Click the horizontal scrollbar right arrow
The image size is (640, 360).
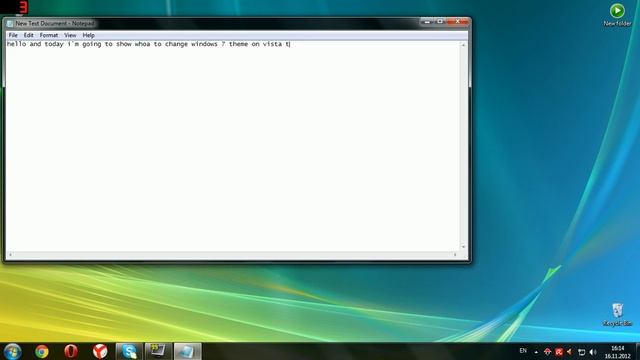point(455,254)
